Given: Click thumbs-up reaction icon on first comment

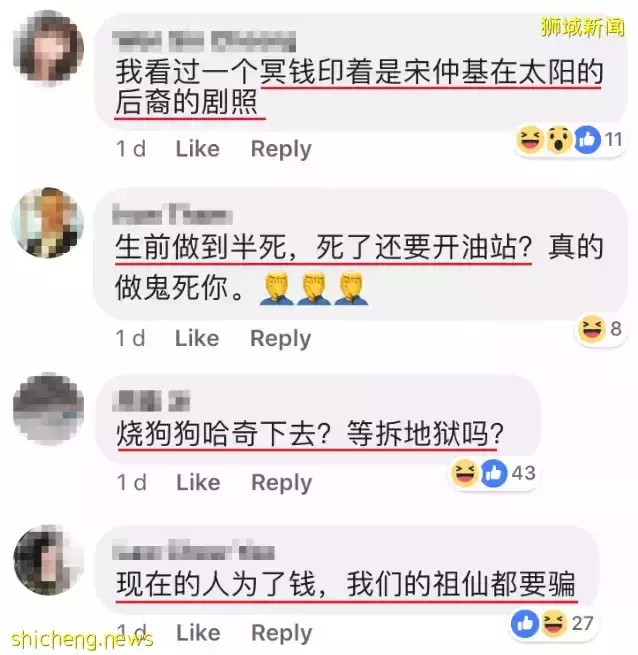Looking at the screenshot, I should coord(587,140).
